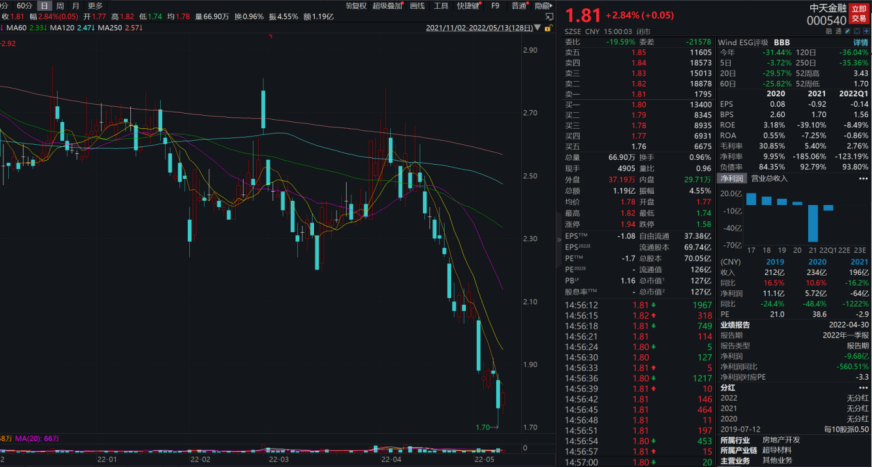The width and height of the screenshot is (872, 468).
Task: Click 业绩报告 date 2022-04-30
Action: 848,325
